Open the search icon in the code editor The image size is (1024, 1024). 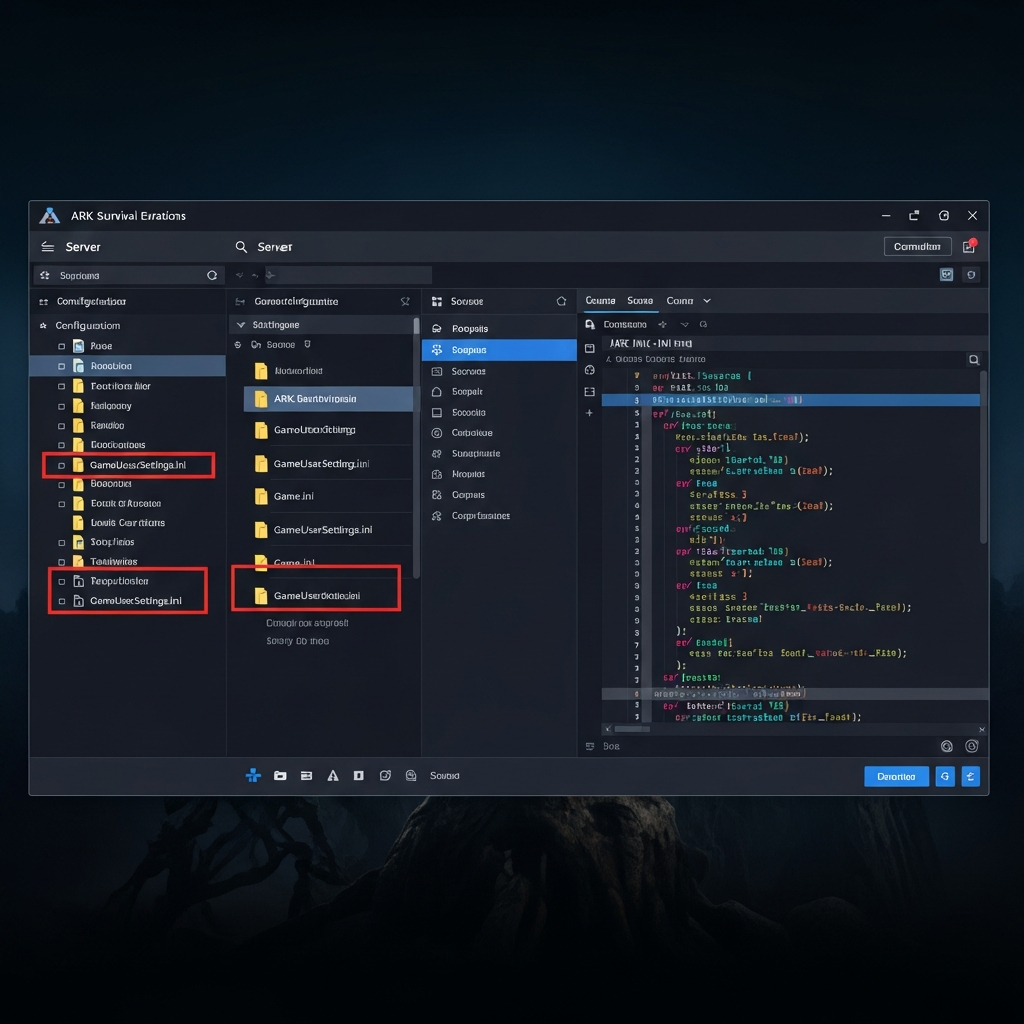975,358
